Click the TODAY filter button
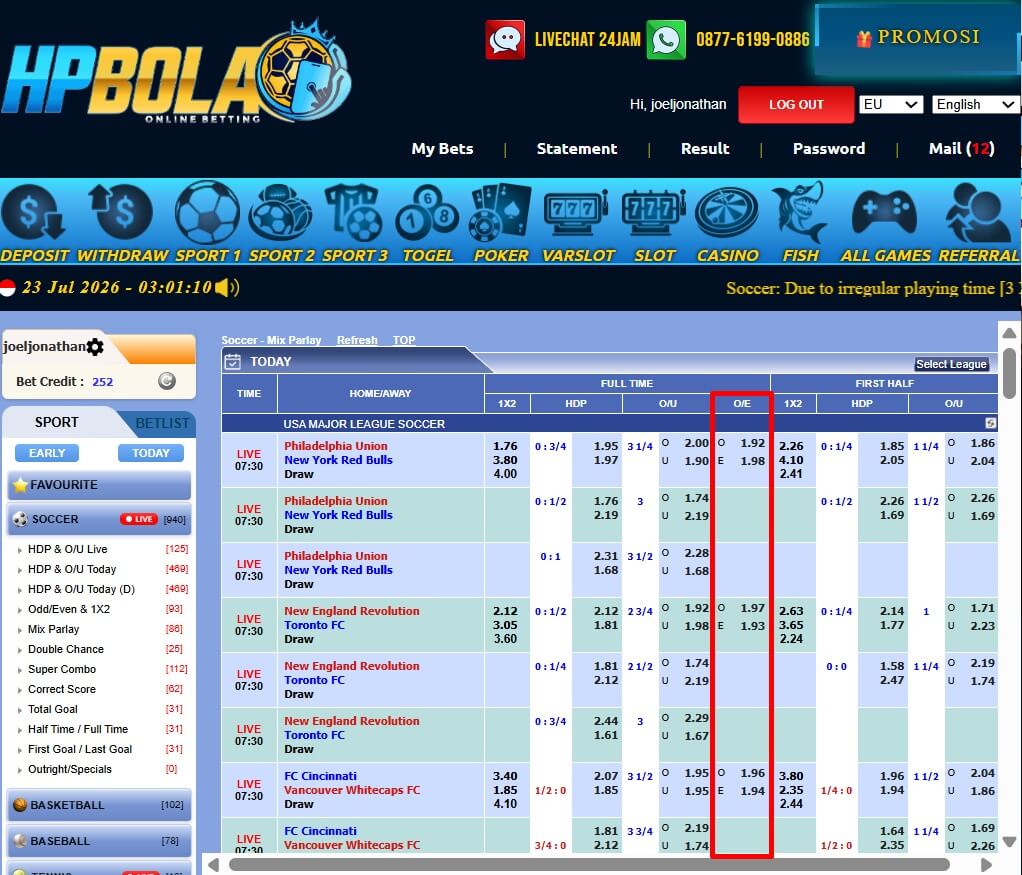The image size is (1022, 875). click(x=151, y=453)
